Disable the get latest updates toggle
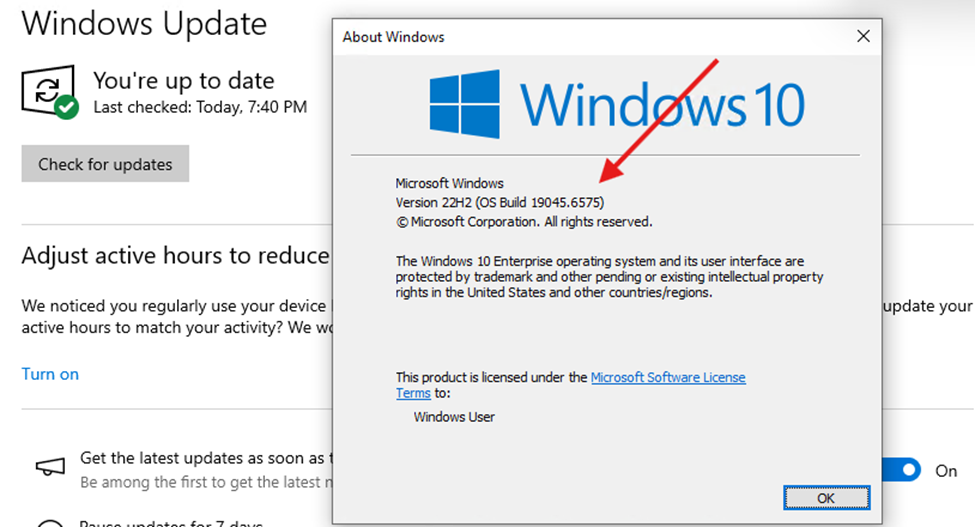Image resolution: width=975 pixels, height=527 pixels. [x=904, y=470]
